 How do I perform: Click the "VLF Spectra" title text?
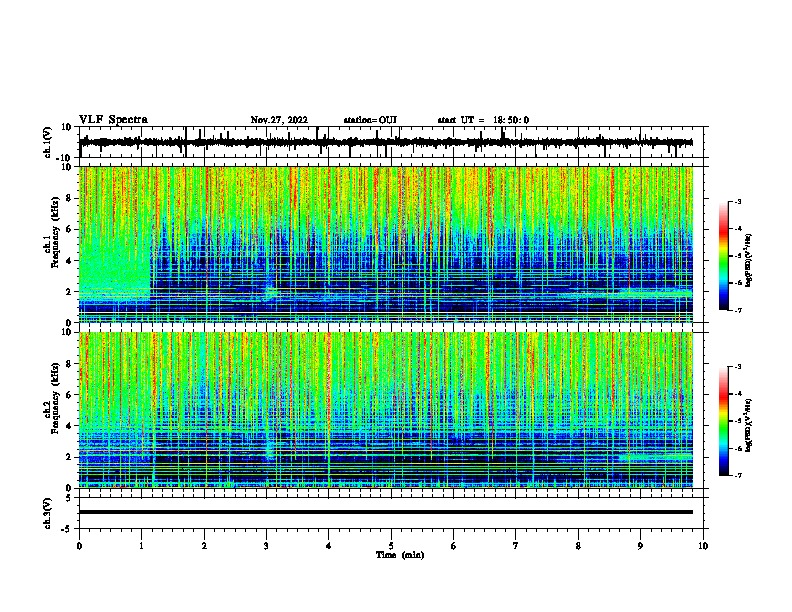[x=113, y=120]
